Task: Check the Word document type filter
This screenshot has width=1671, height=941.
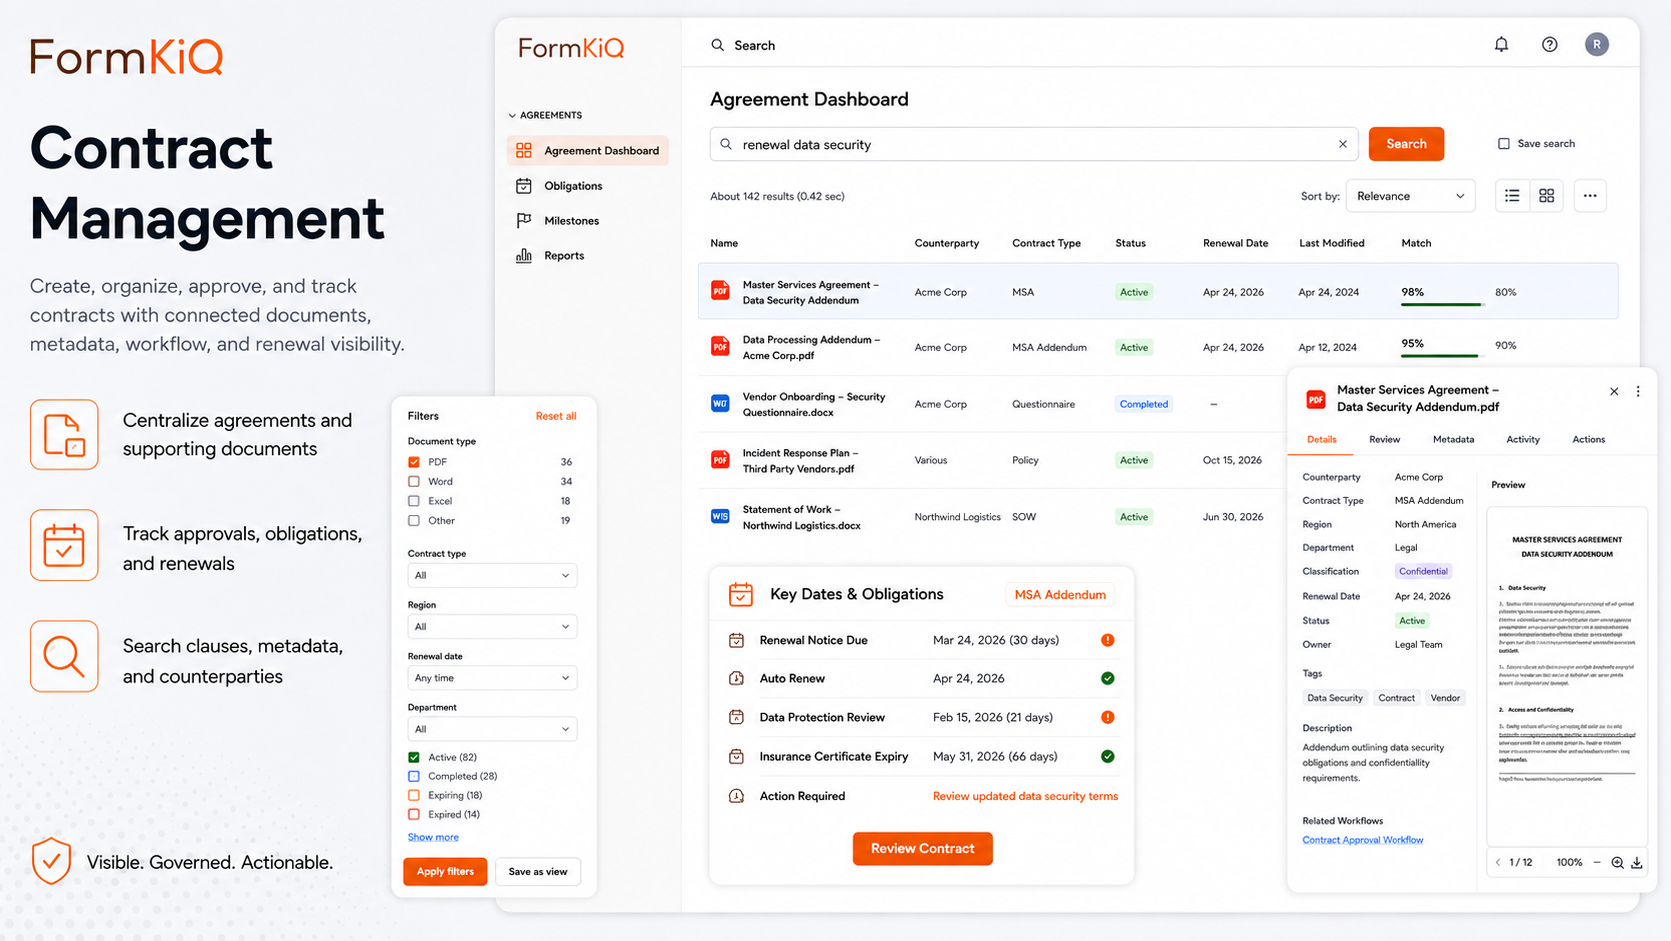Action: 414,481
